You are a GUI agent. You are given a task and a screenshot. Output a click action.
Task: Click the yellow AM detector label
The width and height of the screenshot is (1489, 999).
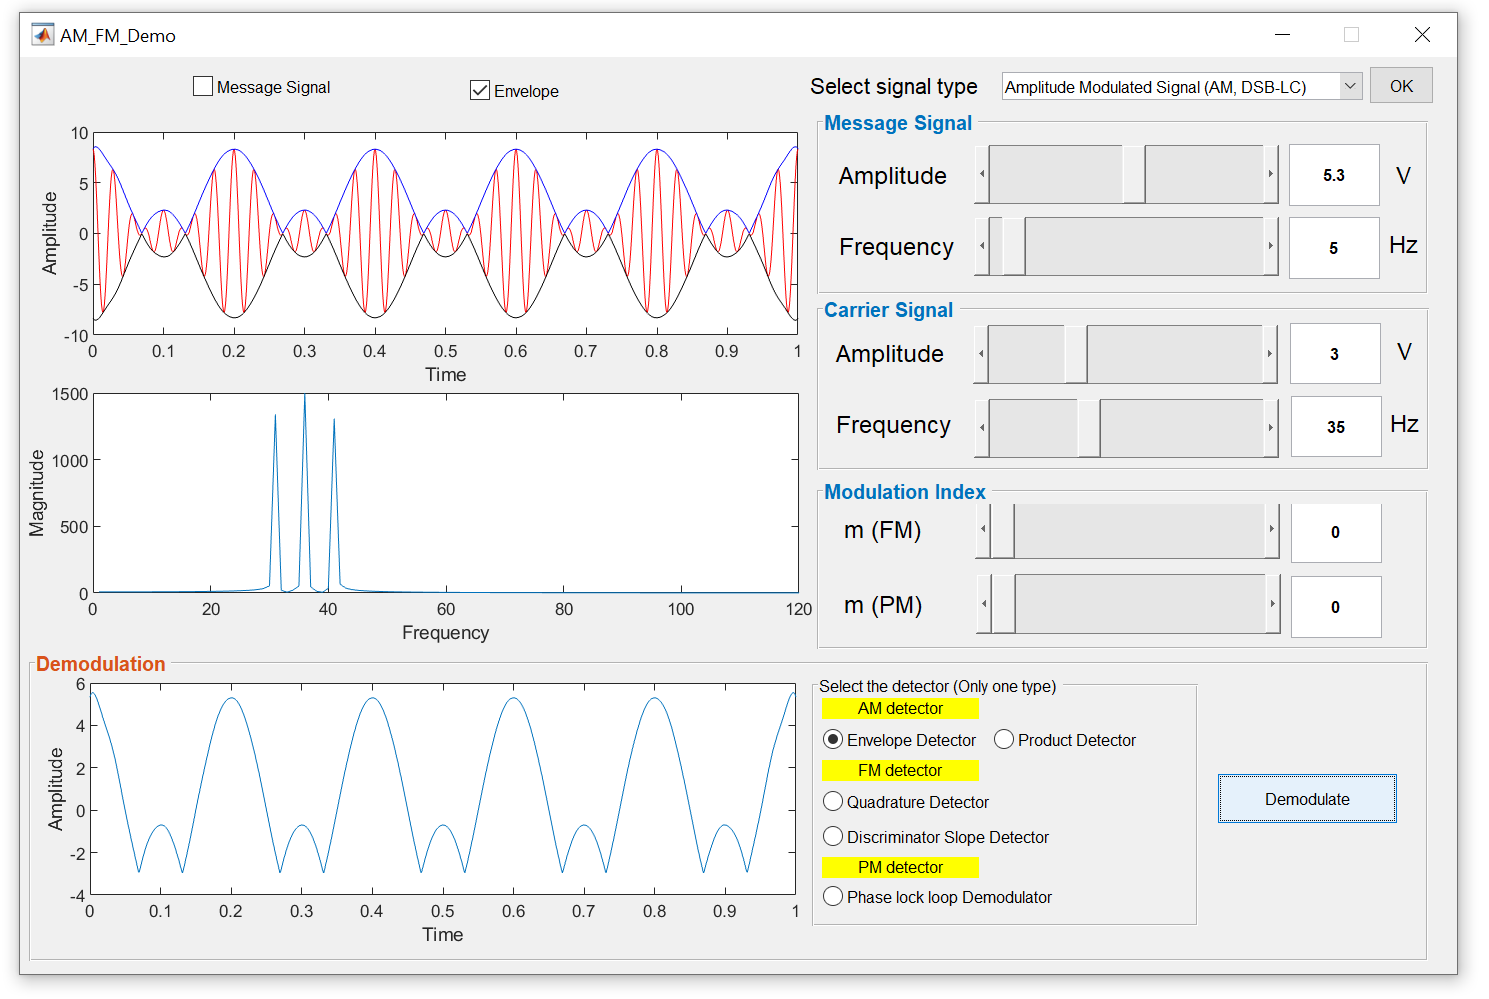[899, 708]
